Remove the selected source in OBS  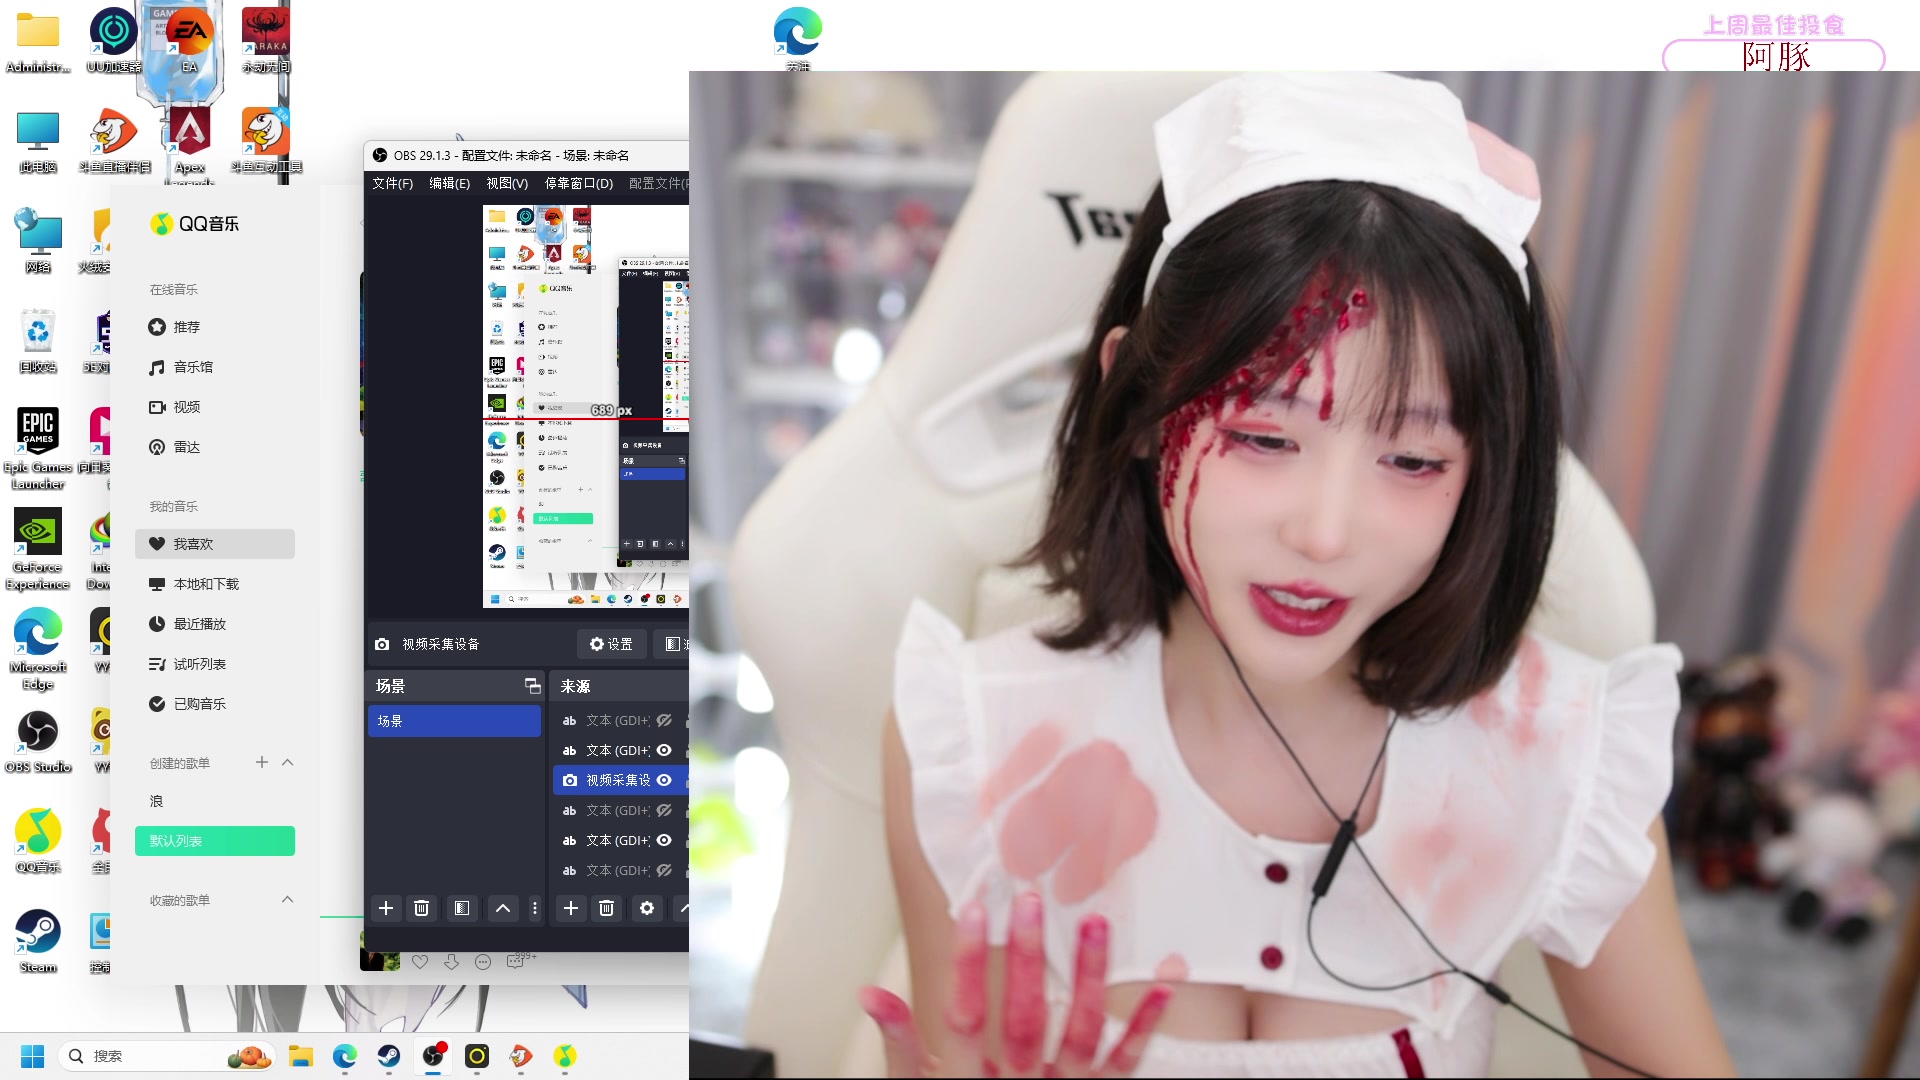606,908
